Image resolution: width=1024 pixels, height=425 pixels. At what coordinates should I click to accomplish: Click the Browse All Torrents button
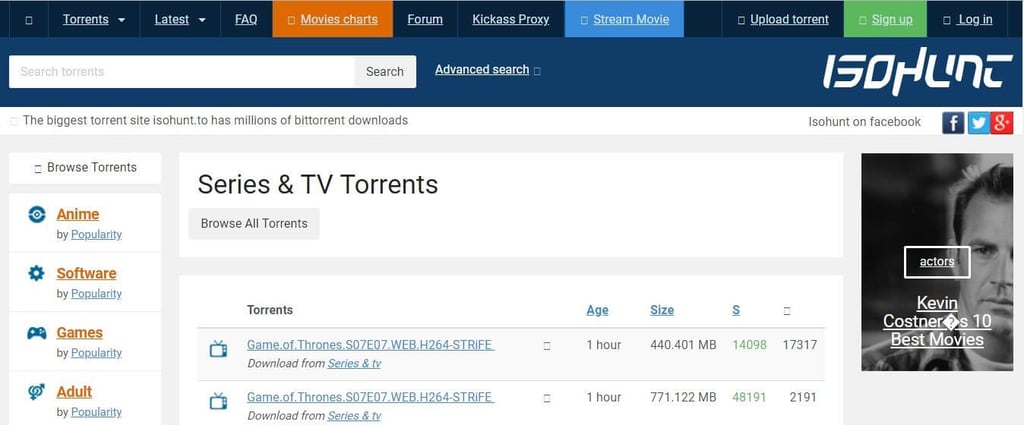pos(254,223)
